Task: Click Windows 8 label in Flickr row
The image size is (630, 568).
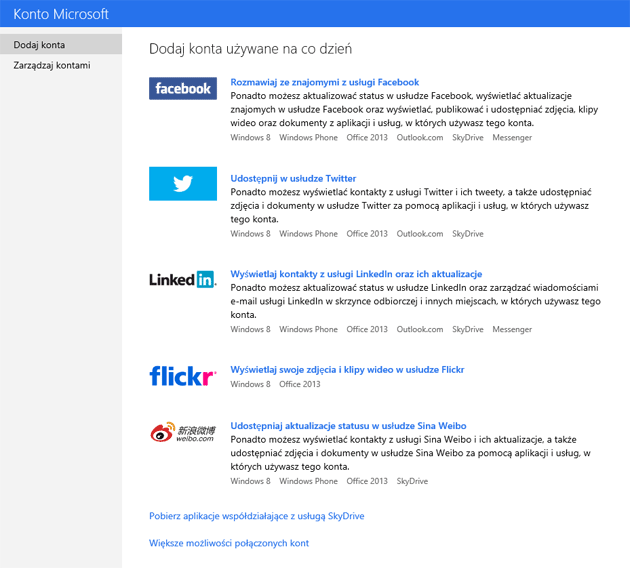Action: [x=250, y=384]
